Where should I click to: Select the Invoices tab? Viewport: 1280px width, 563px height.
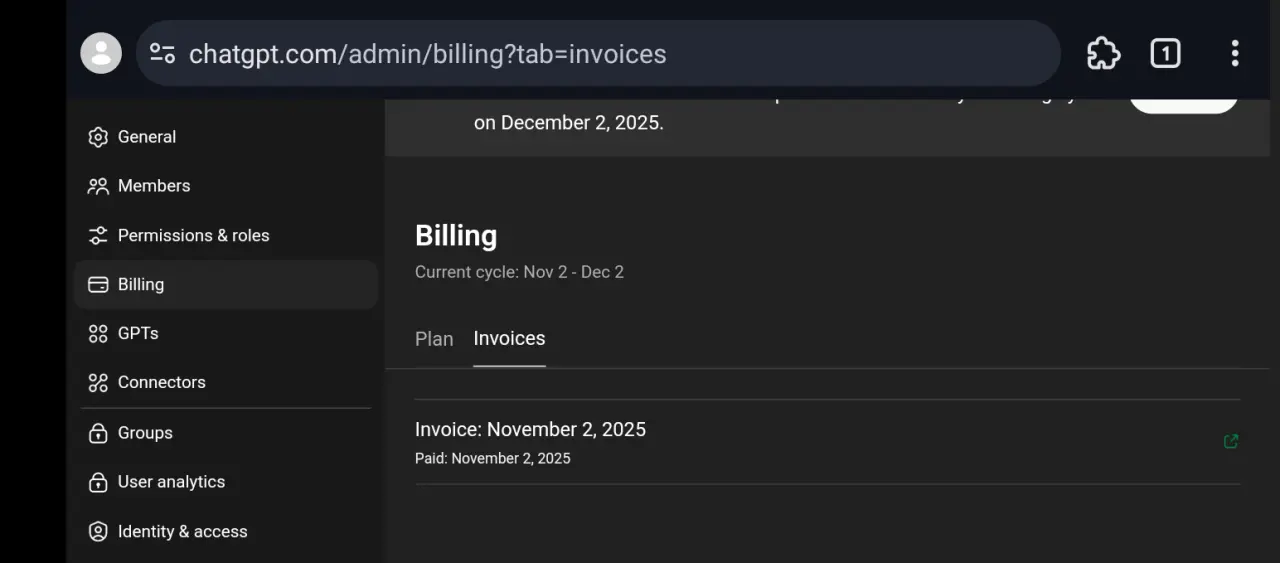[x=509, y=339]
